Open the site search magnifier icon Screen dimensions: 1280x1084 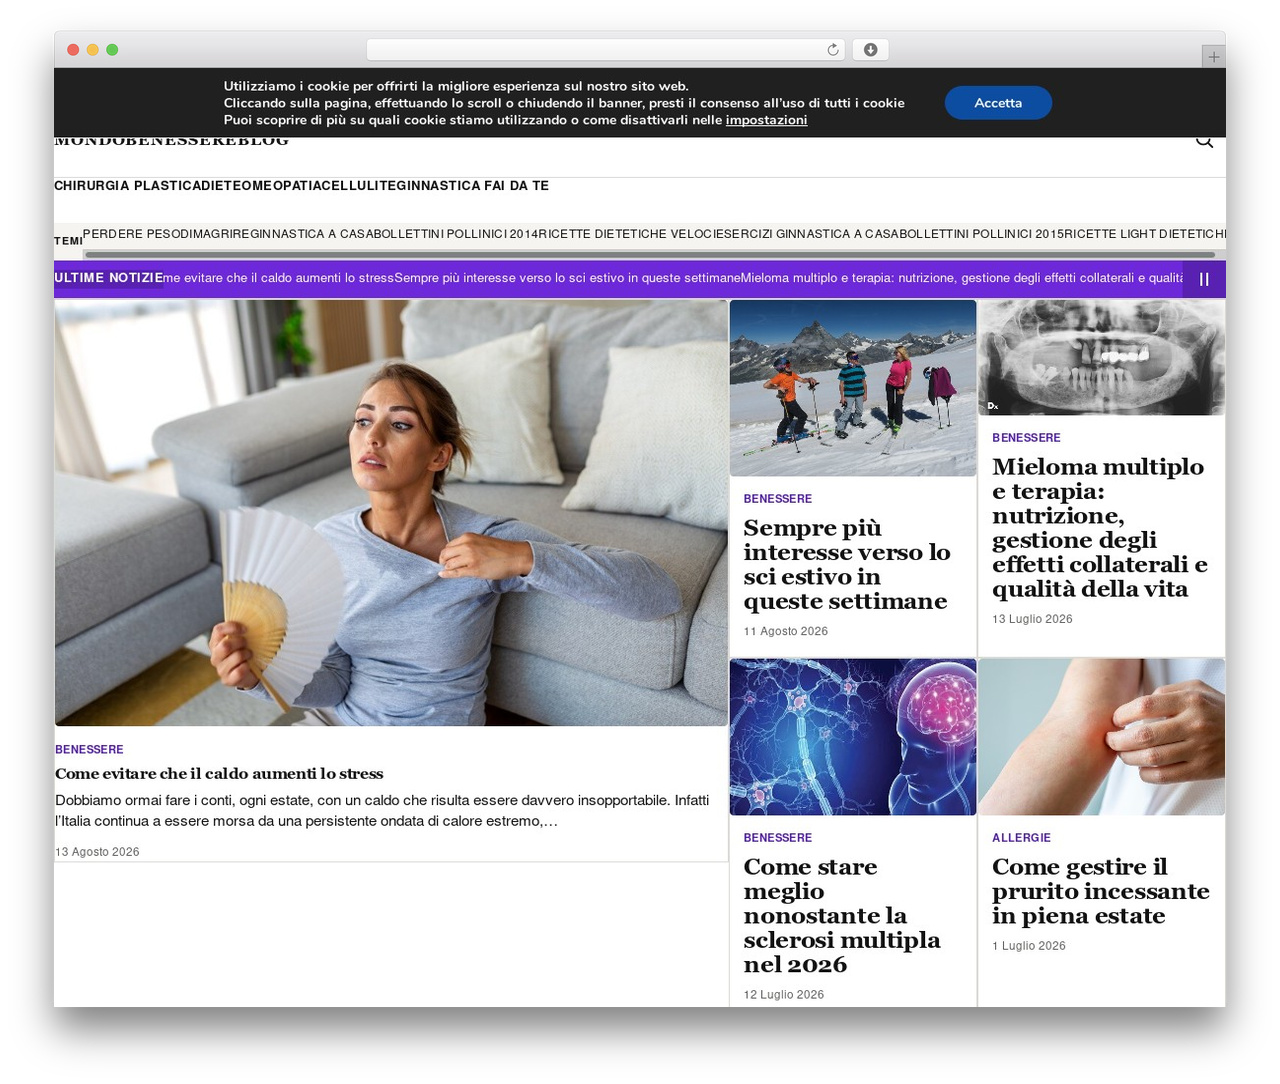pos(1204,141)
